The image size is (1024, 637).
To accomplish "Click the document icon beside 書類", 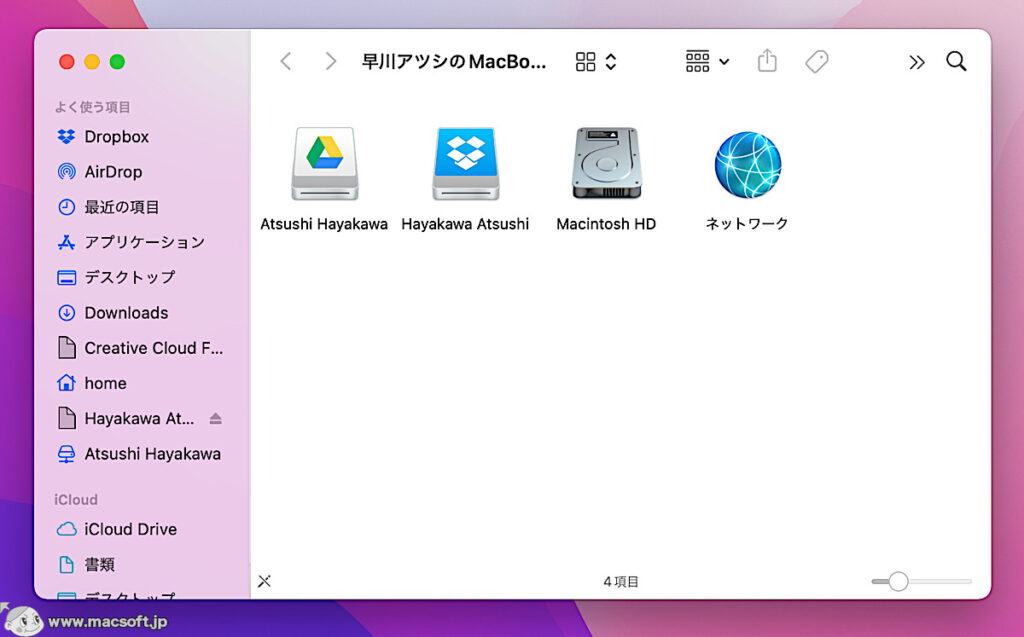I will click(x=66, y=564).
